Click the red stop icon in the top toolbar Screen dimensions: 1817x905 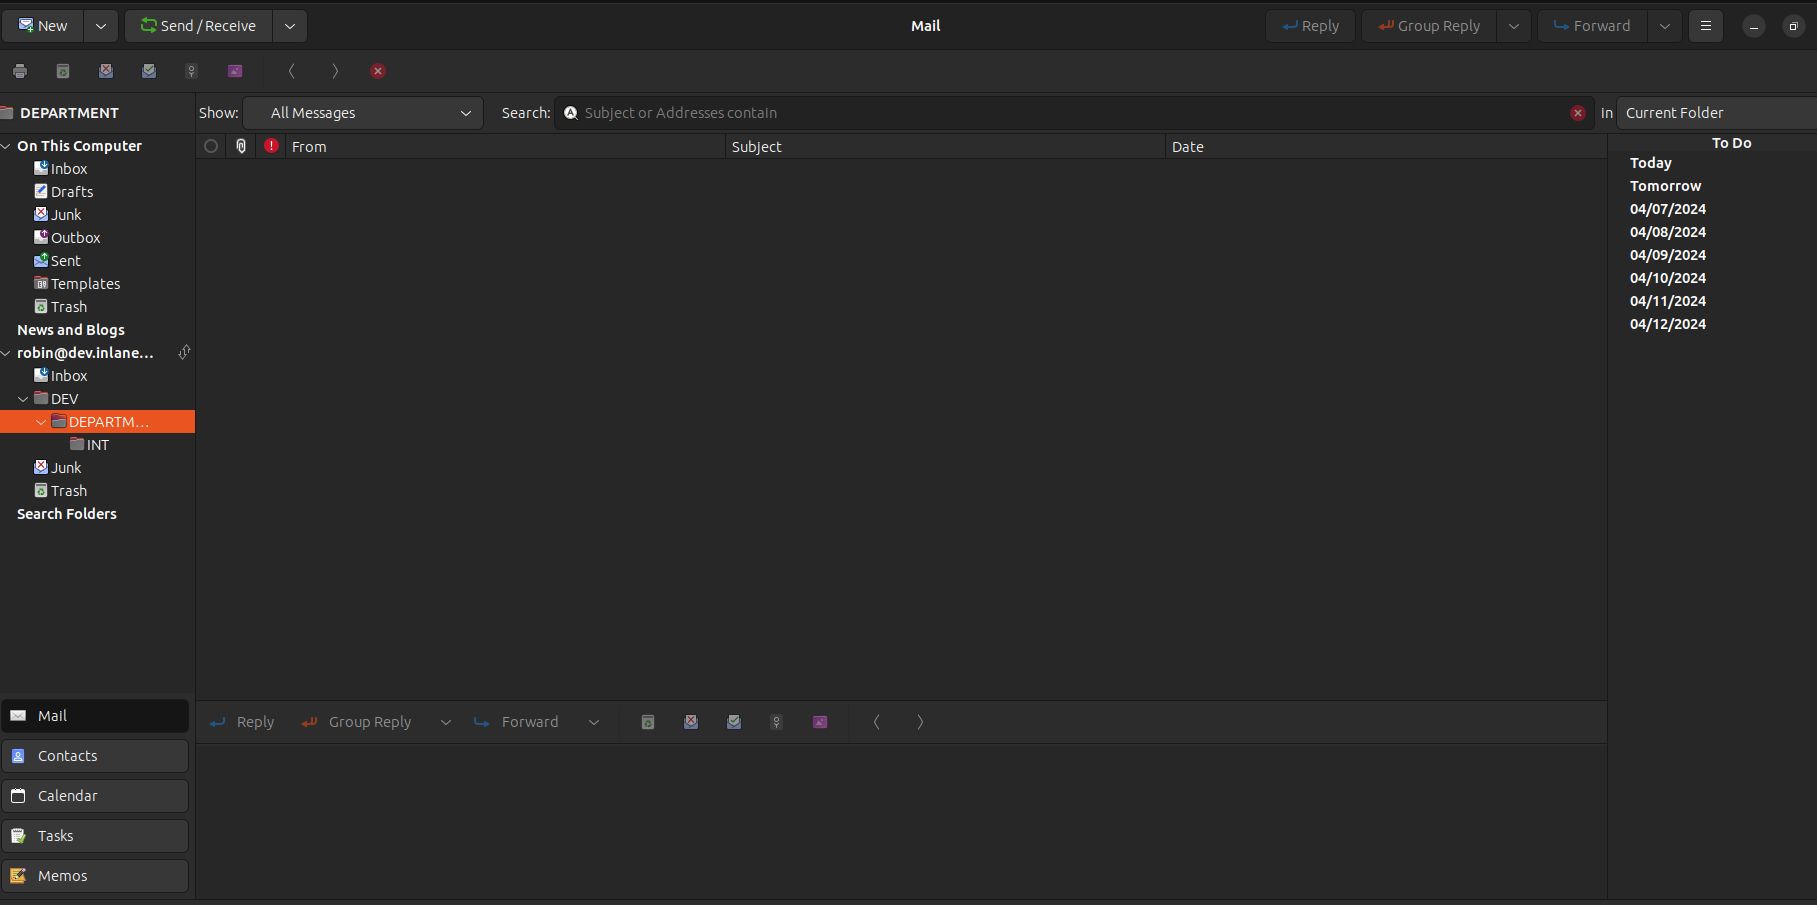(378, 71)
